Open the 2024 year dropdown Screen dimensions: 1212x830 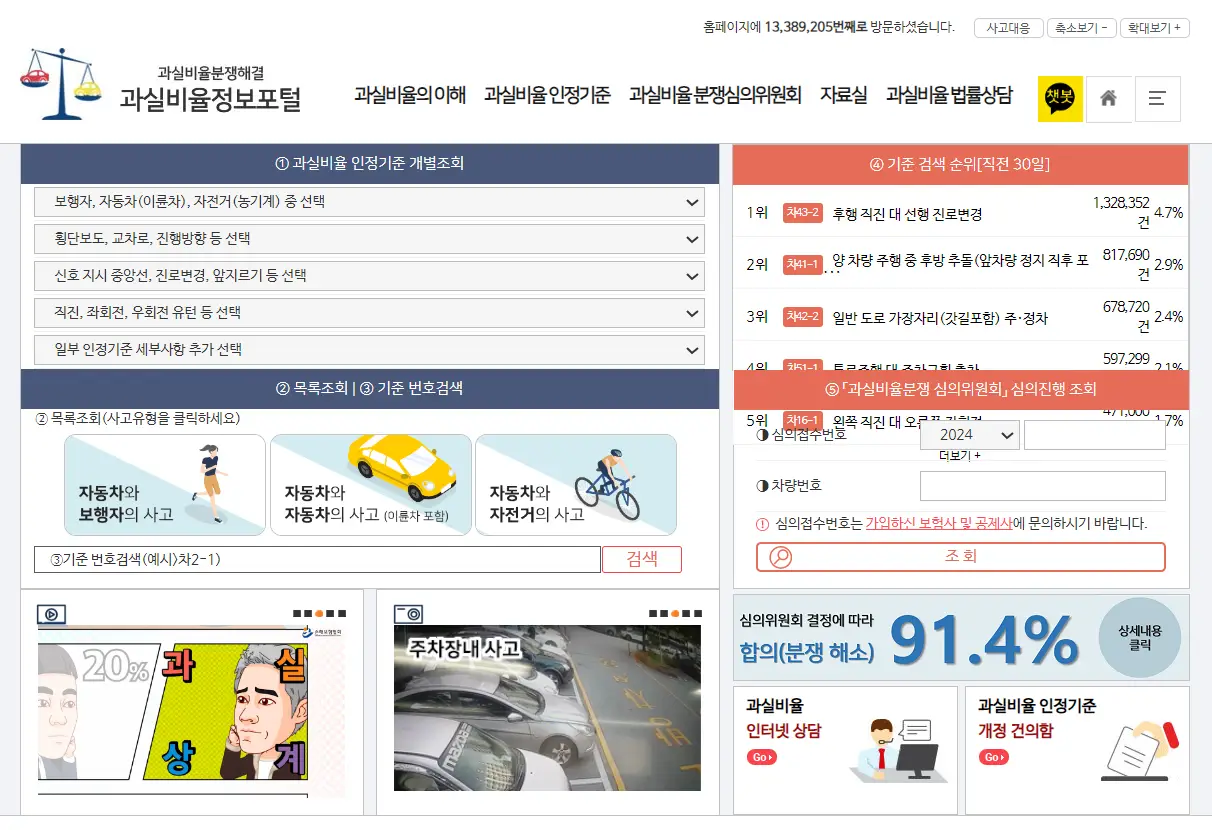click(969, 435)
